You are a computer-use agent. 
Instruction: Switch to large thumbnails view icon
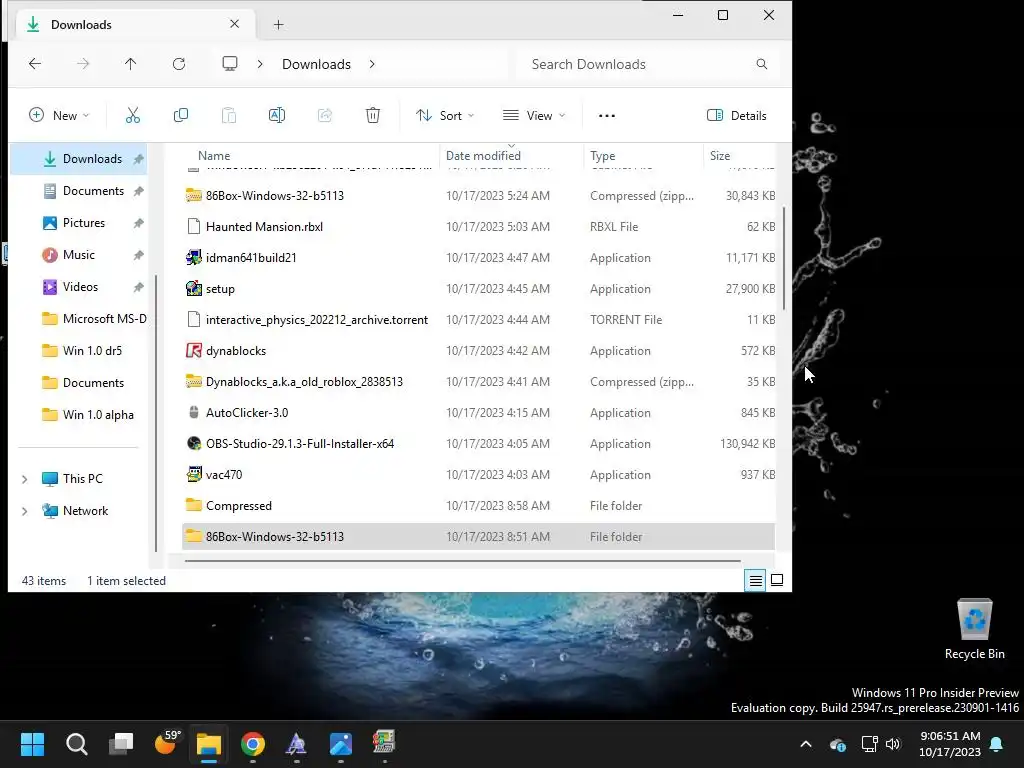tap(777, 580)
